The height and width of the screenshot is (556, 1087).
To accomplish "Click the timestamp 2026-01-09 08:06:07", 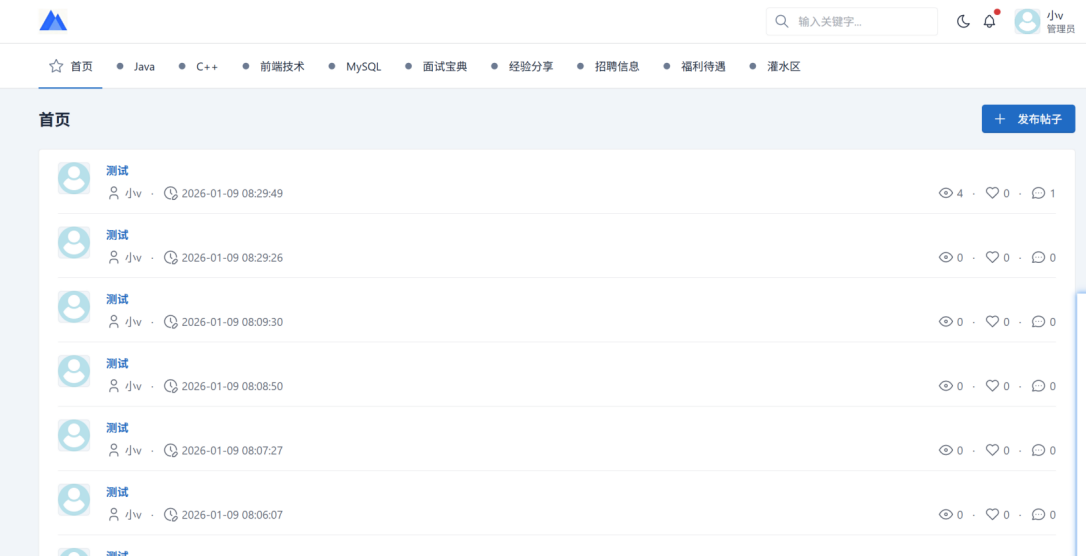I will 232,515.
